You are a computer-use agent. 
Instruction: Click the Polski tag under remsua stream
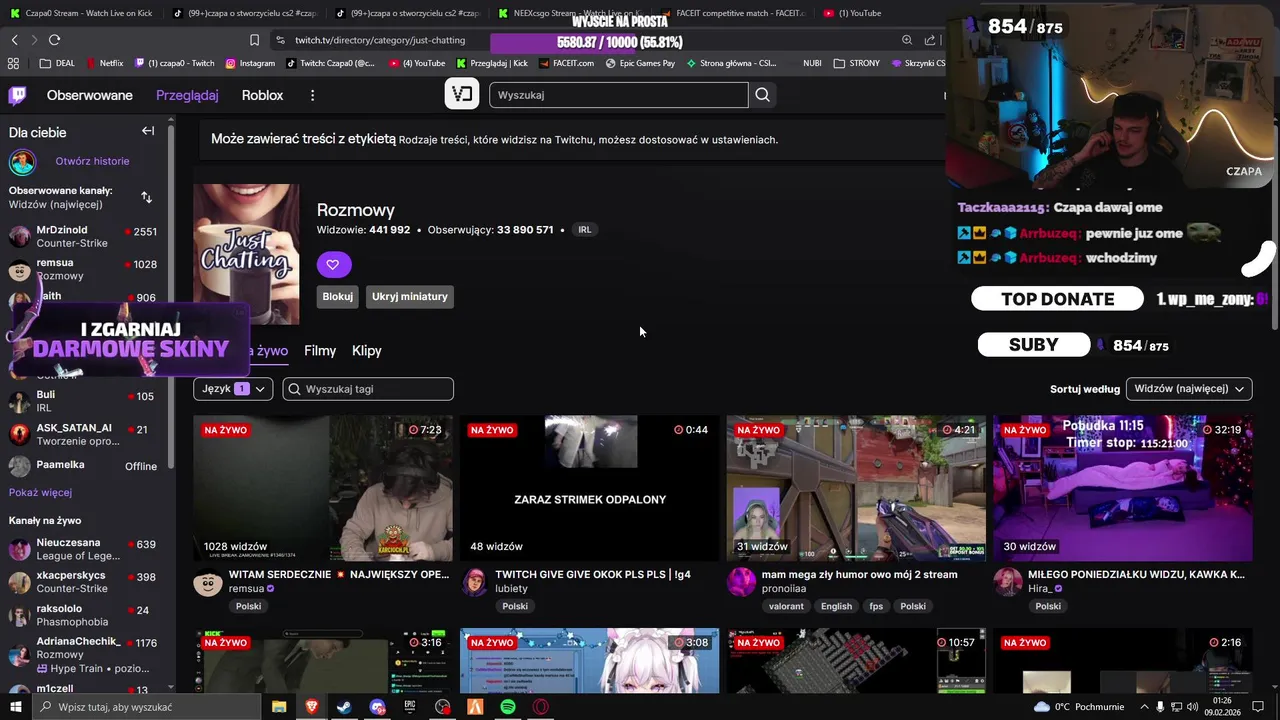click(248, 606)
